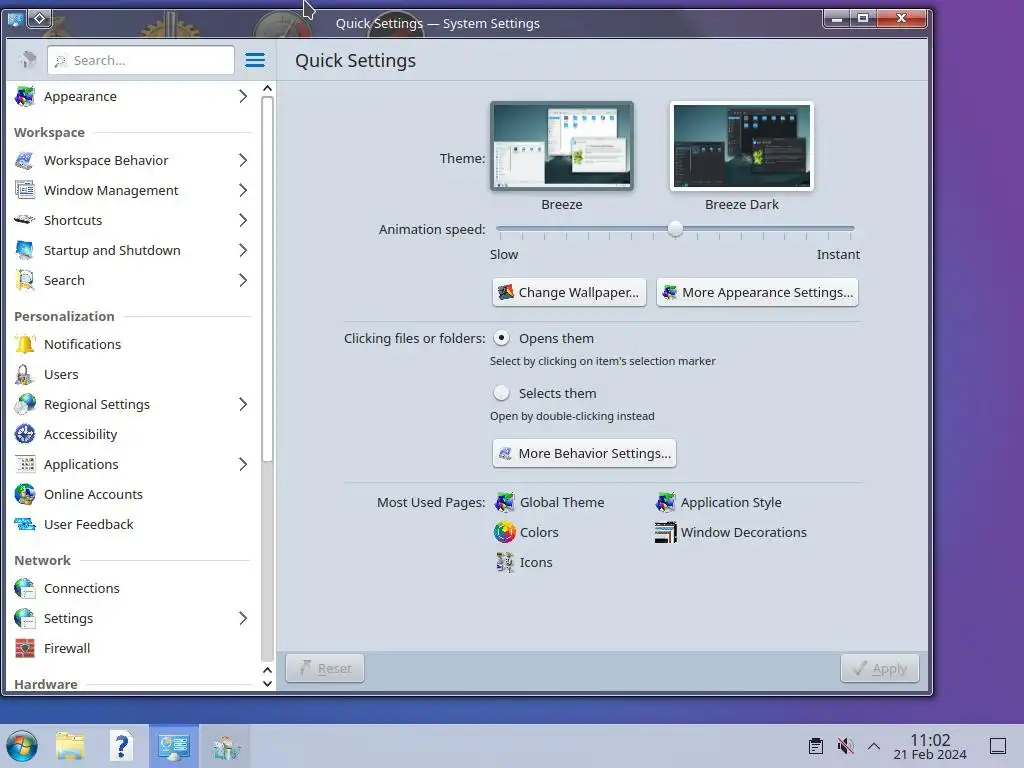Screen dimensions: 1024x768
Task: Open the clipboard tray icon
Action: click(816, 746)
